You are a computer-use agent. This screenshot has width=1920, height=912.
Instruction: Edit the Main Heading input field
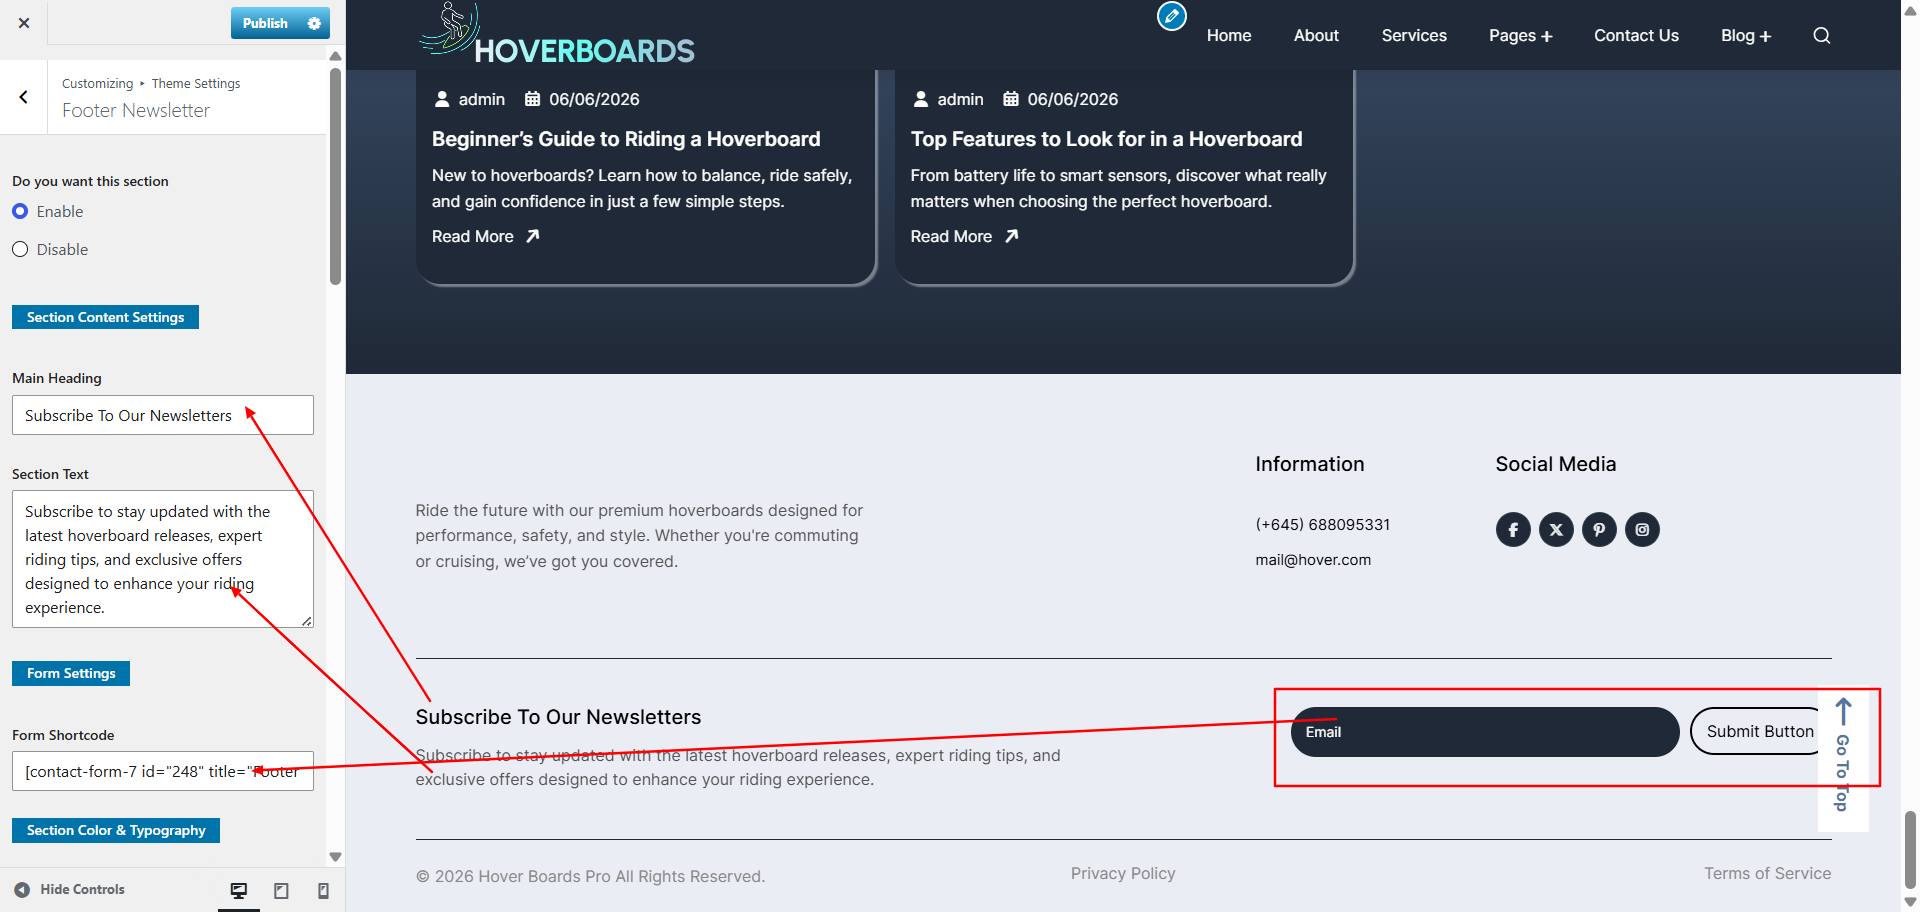pos(163,415)
